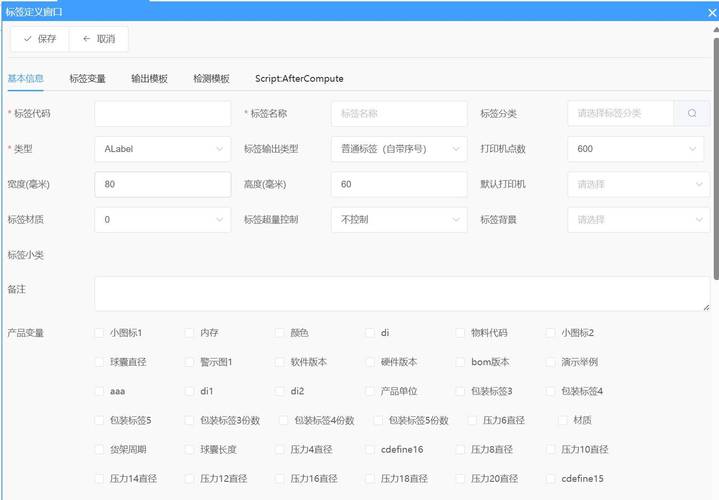
Task: Check the 压力16直径 checkbox
Action: point(280,479)
